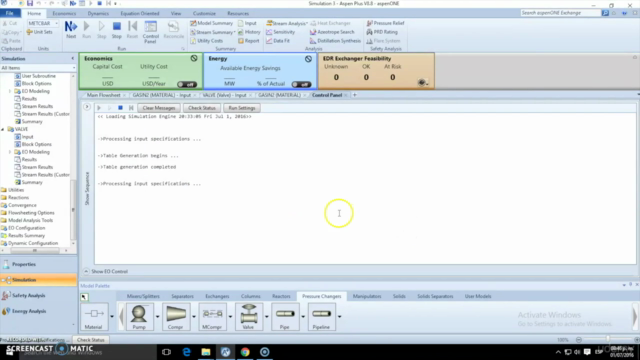Screen dimensions: 640x360
Task: Open Safety Analysis environment
Action: click(38, 296)
